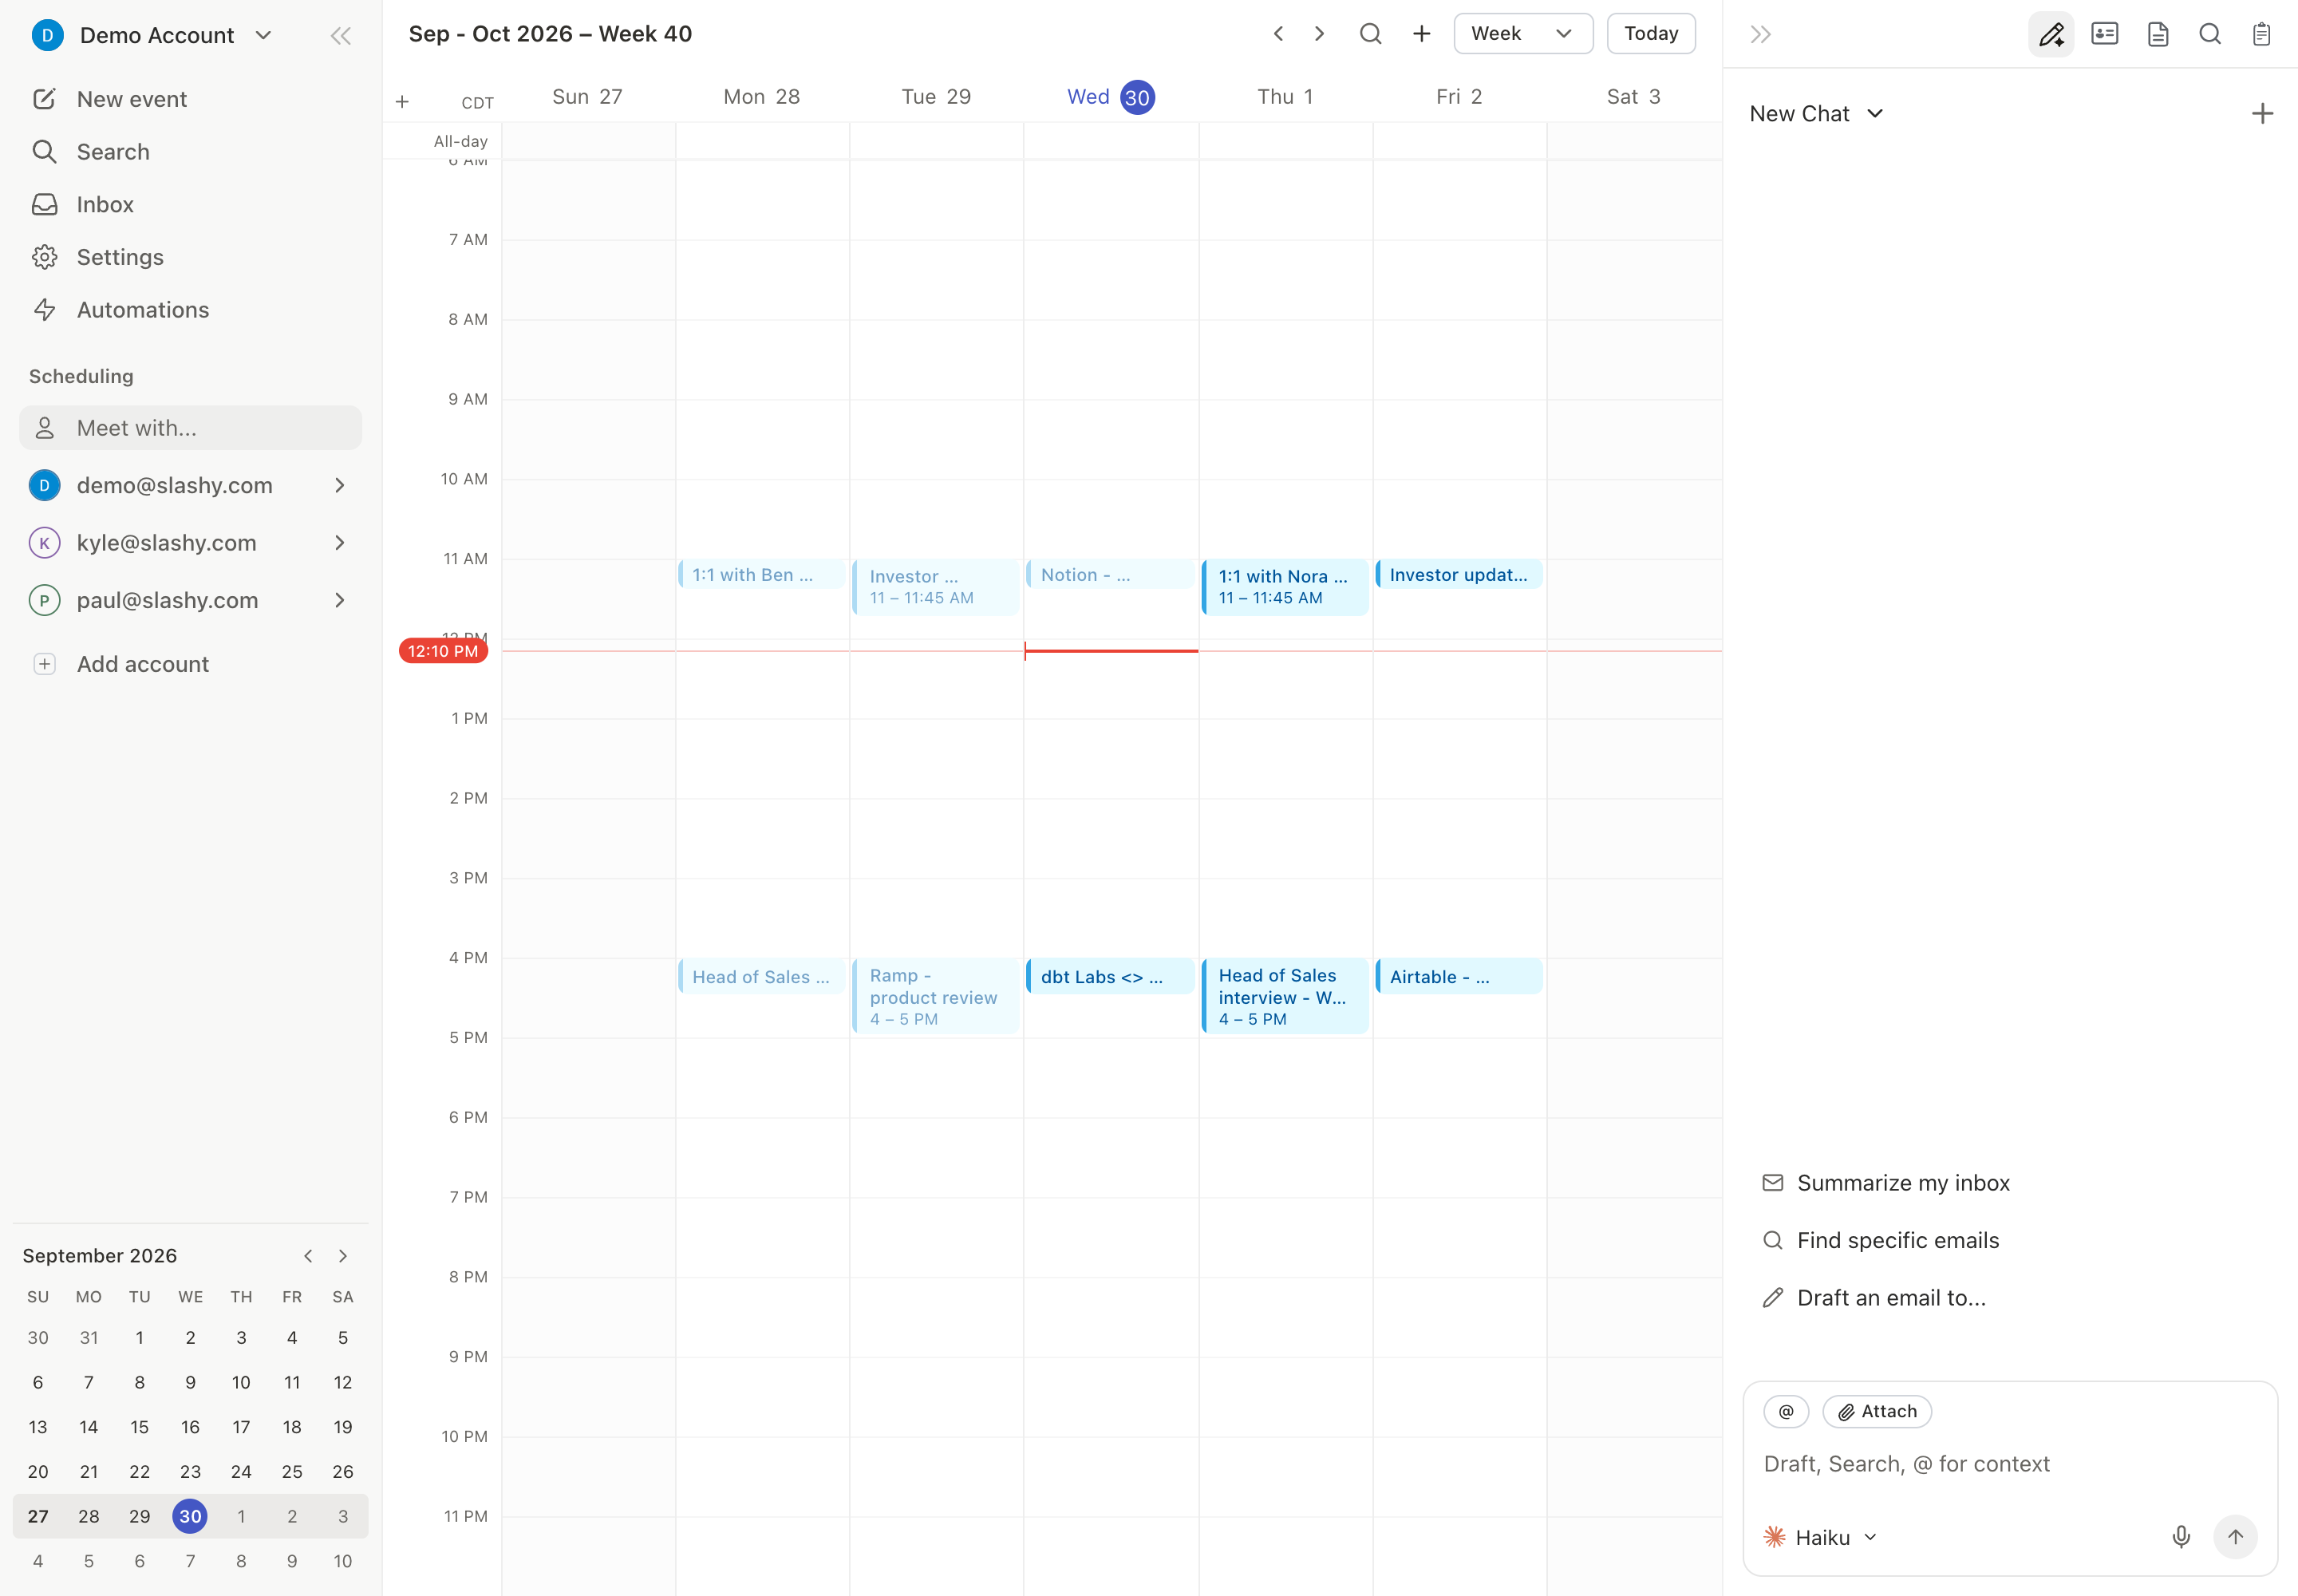Screen dimensions: 2298x1596
Task: Open the Week view dropdown
Action: (1523, 34)
